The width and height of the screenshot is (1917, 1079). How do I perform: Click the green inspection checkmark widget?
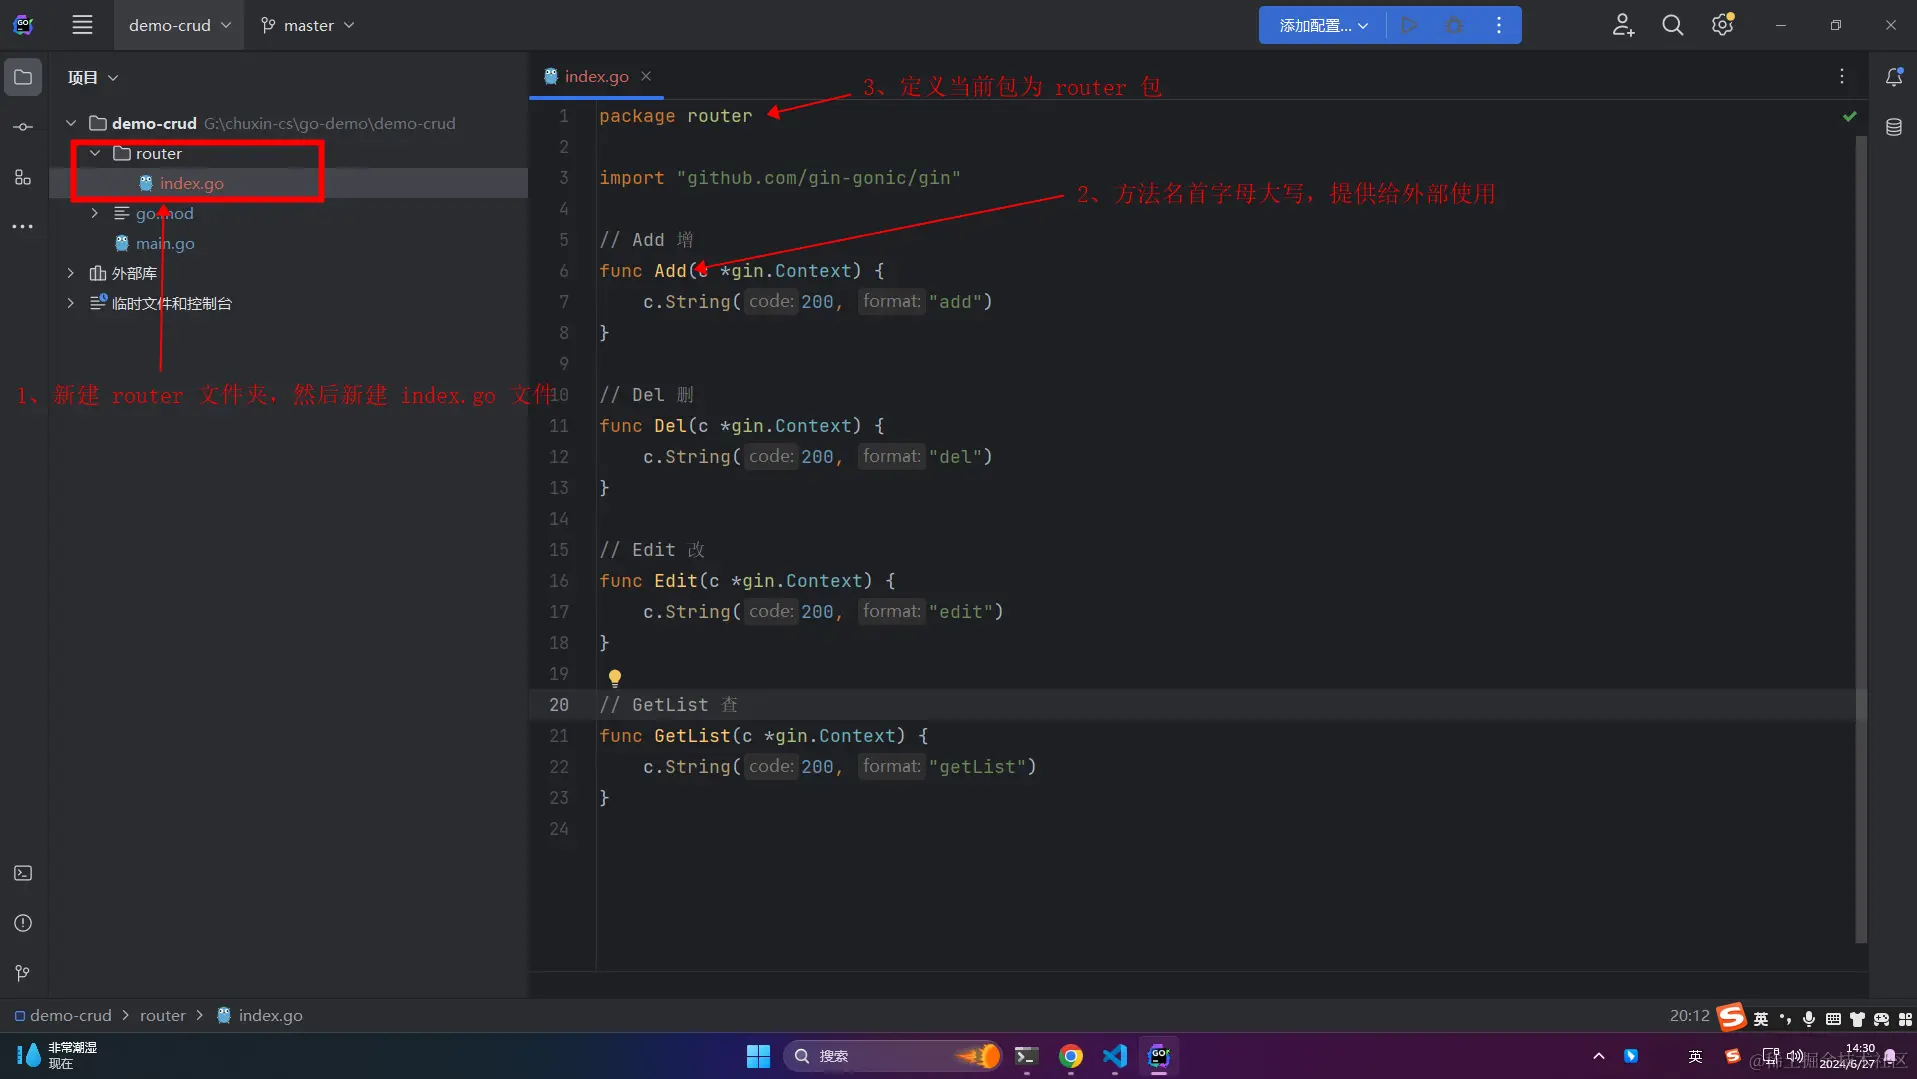coord(1849,116)
